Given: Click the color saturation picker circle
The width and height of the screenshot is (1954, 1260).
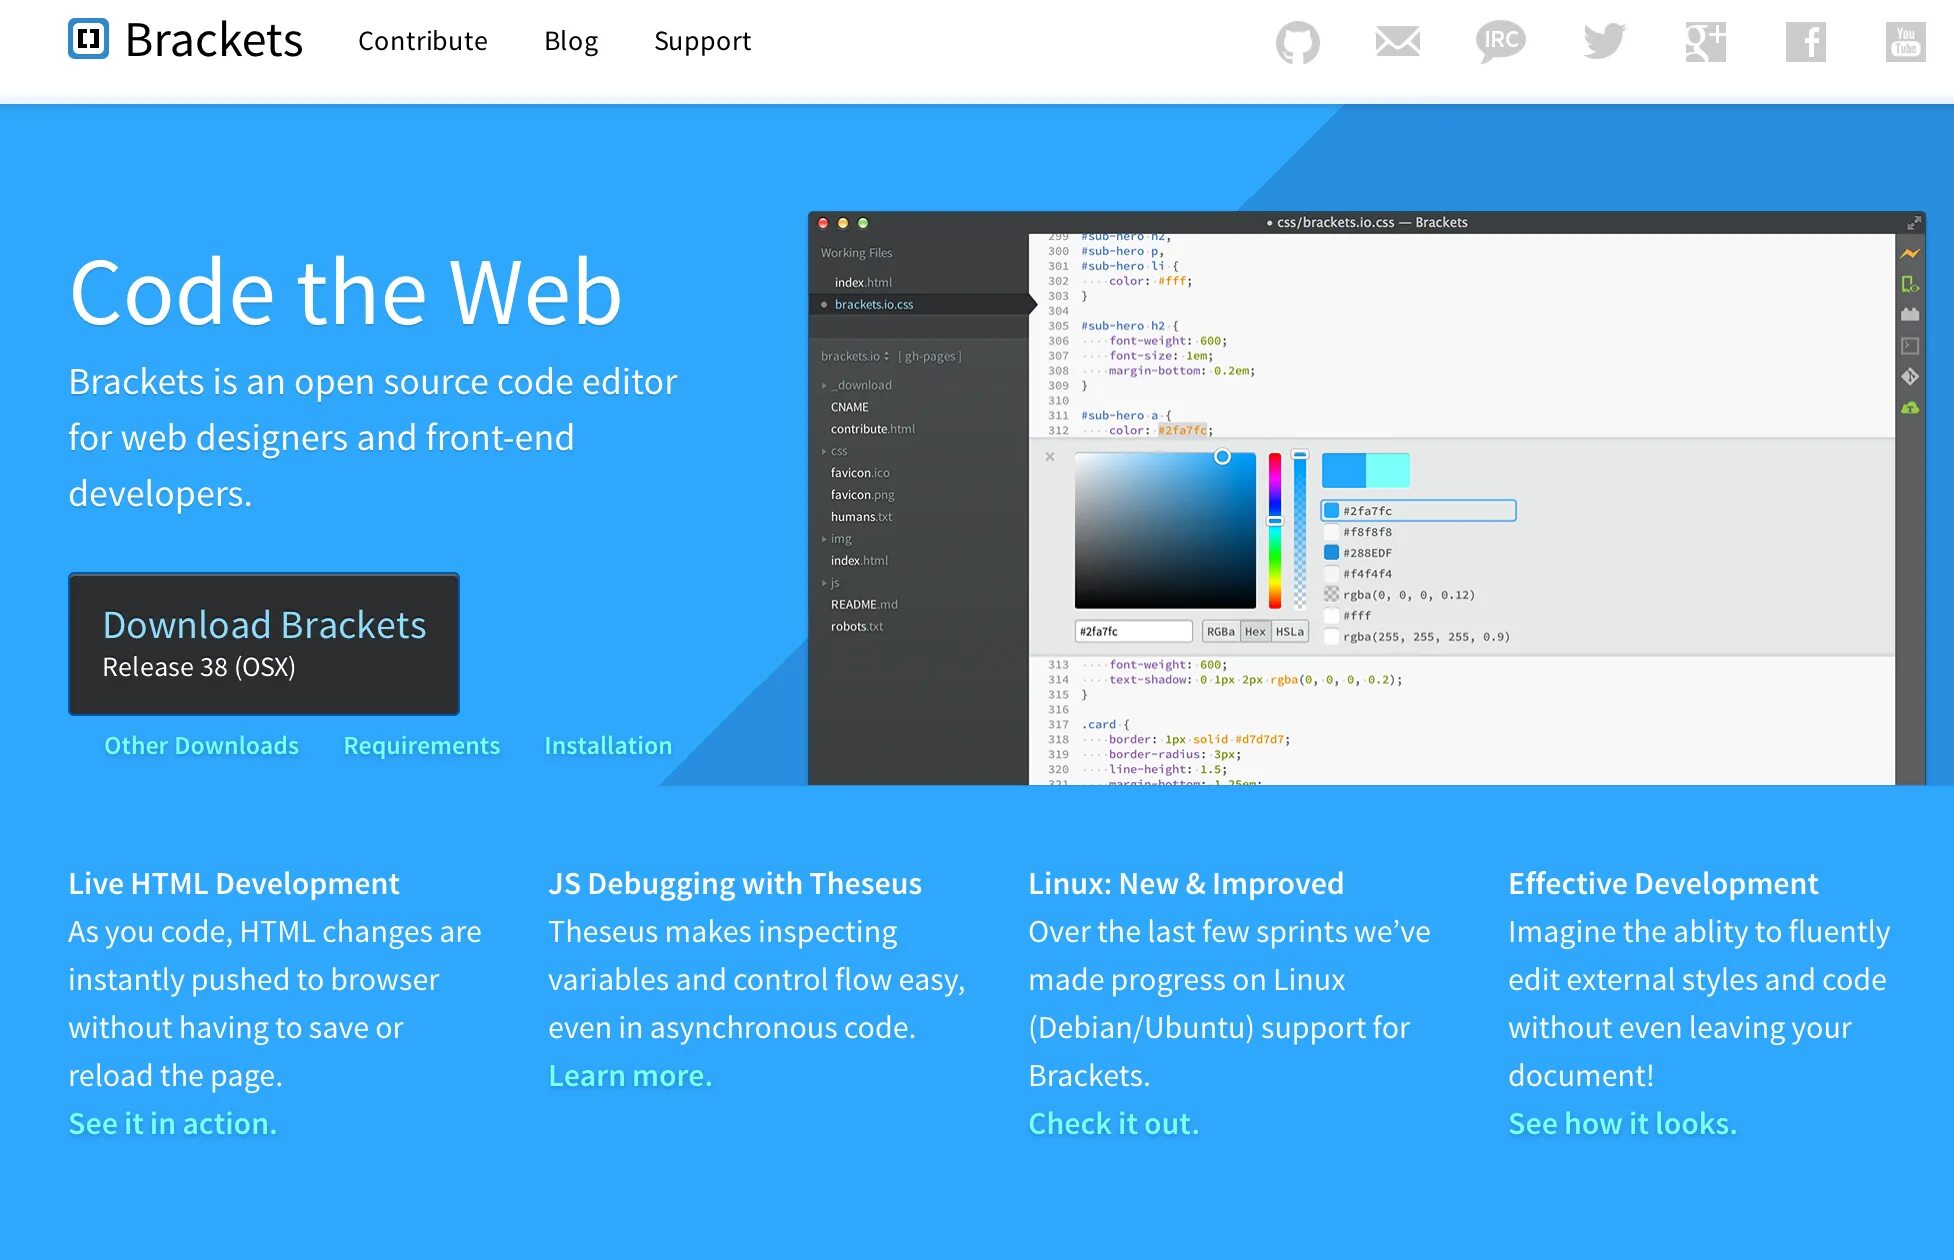Looking at the screenshot, I should (x=1221, y=456).
